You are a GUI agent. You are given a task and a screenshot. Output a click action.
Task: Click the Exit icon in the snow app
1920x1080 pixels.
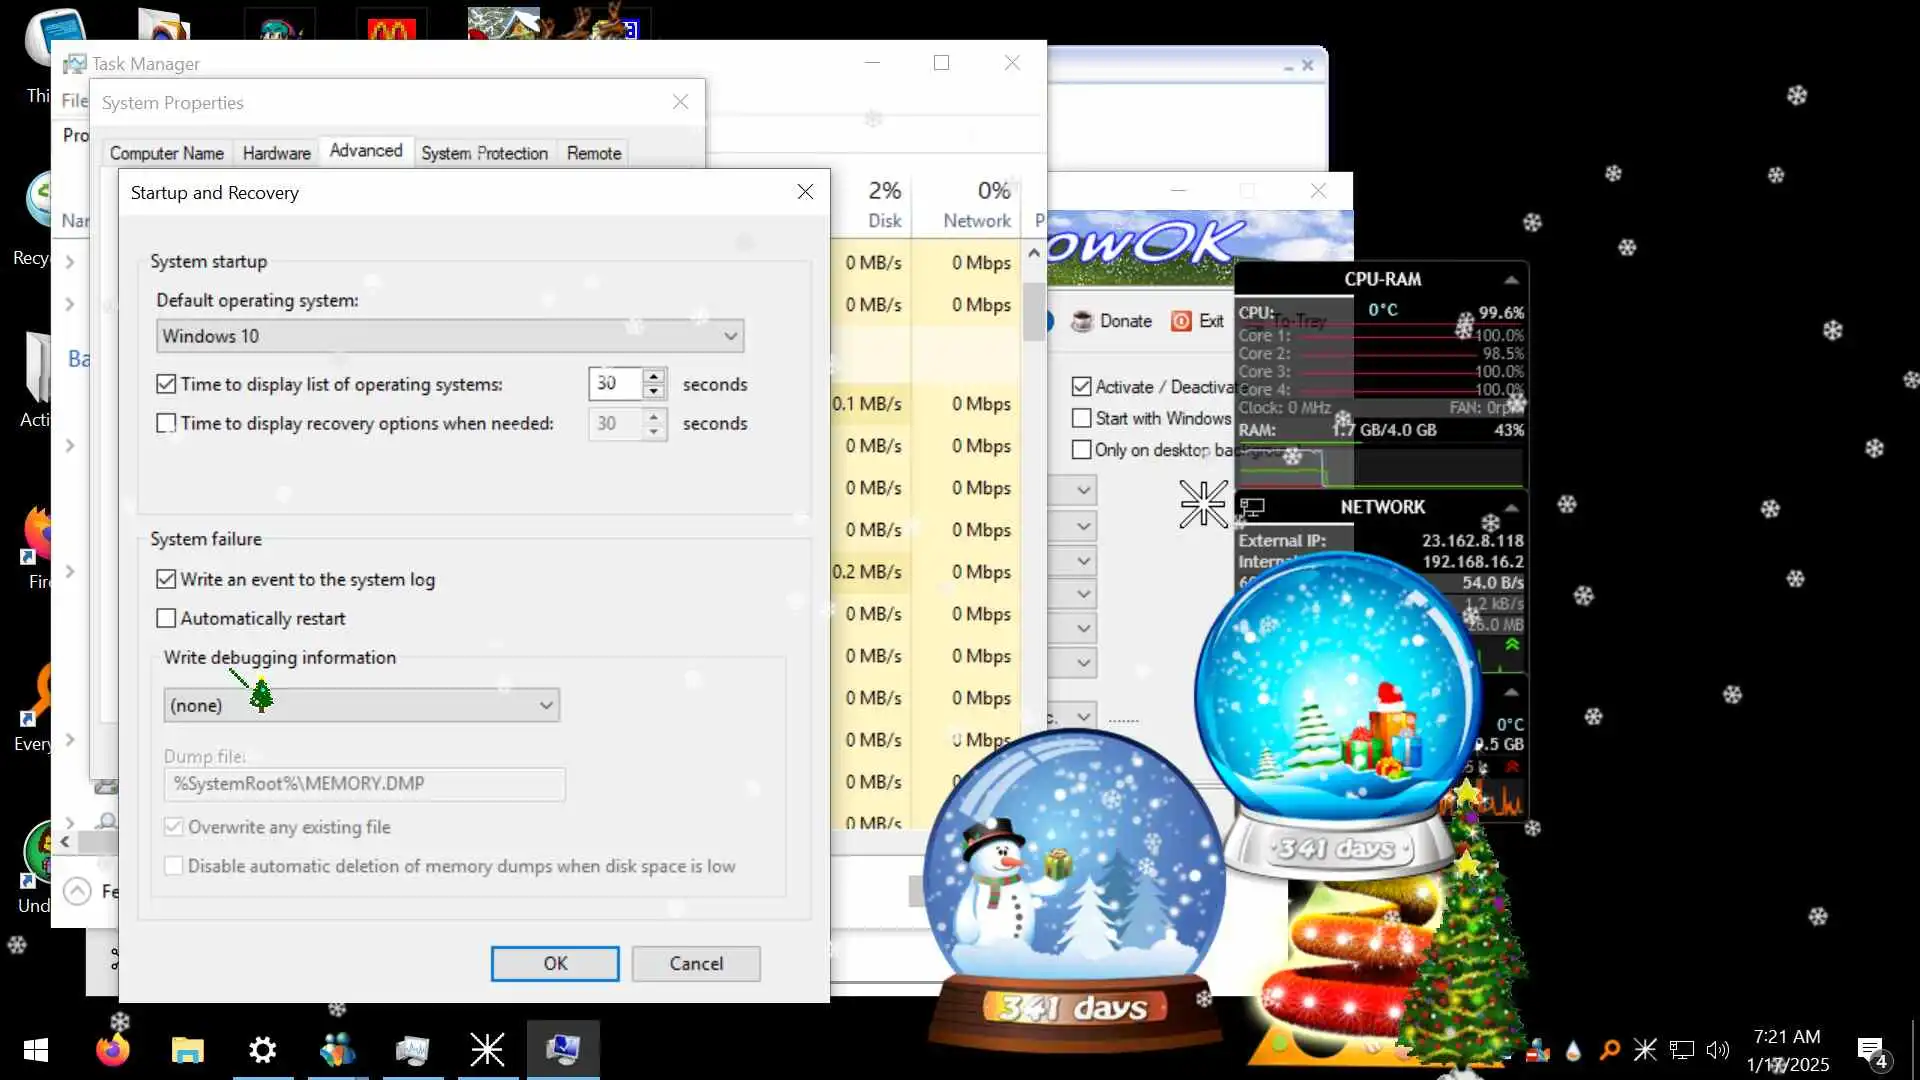pos(1181,321)
